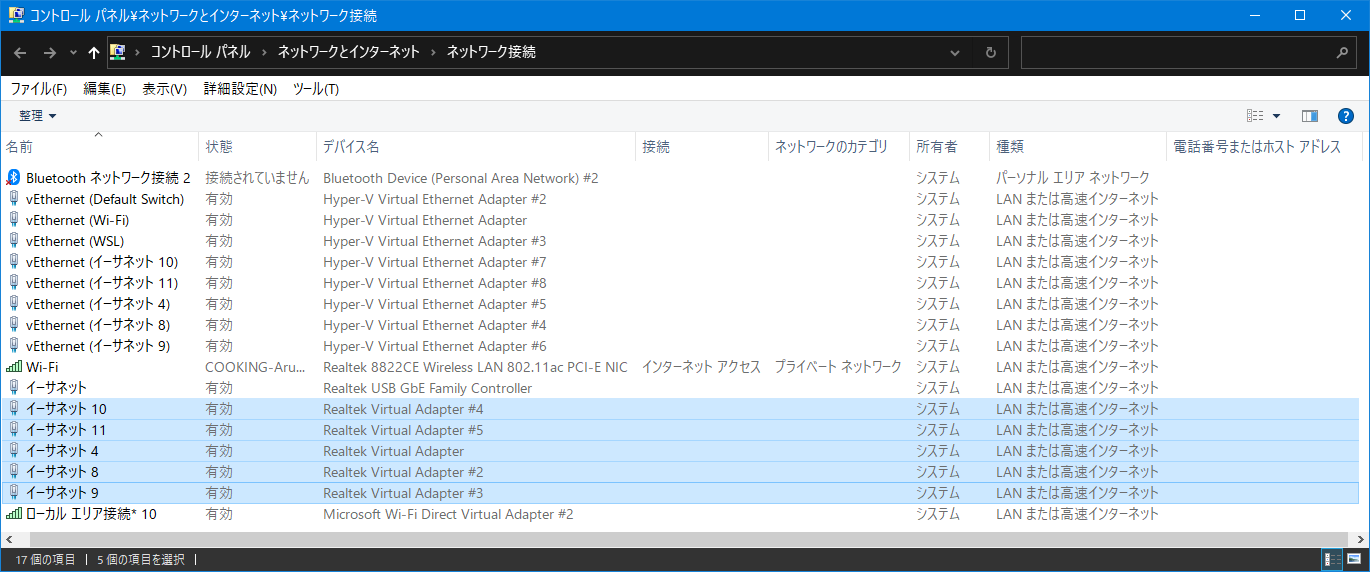
Task: Select the vEthernet (Default Switch) adapter icon
Action: click(13, 199)
